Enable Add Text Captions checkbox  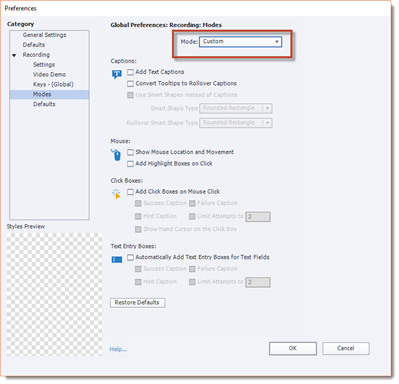[x=130, y=72]
